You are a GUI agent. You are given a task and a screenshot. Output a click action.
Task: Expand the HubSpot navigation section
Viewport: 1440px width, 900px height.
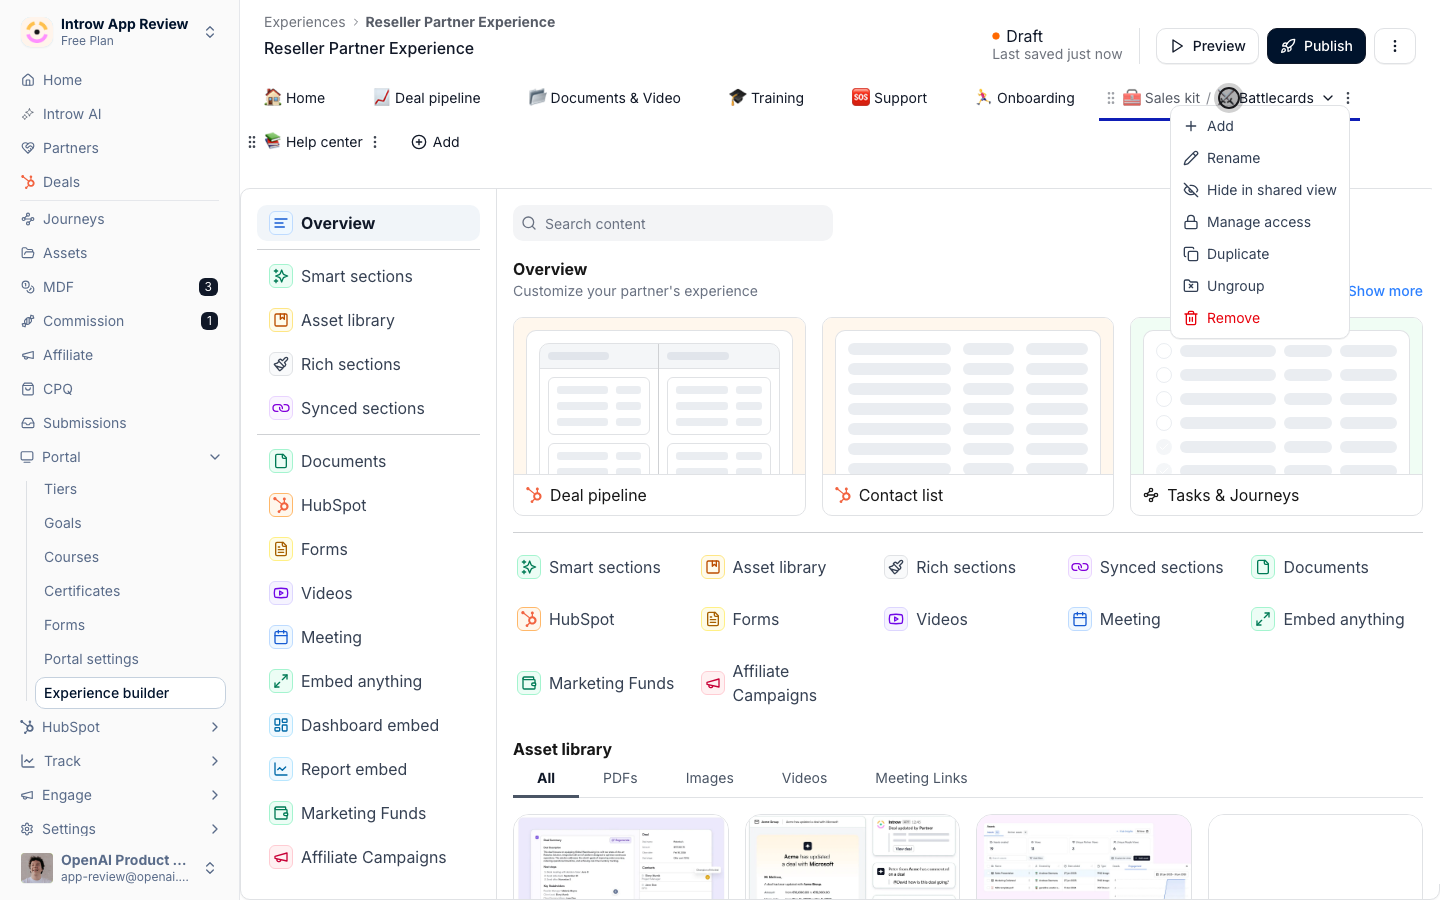click(215, 727)
